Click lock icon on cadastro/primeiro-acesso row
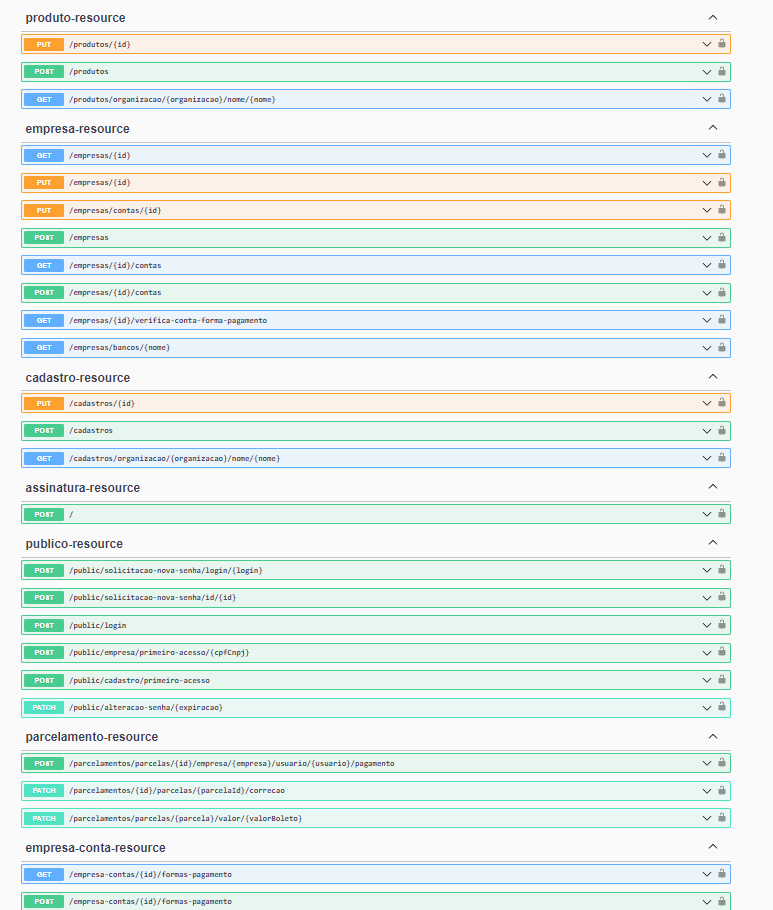 722,680
